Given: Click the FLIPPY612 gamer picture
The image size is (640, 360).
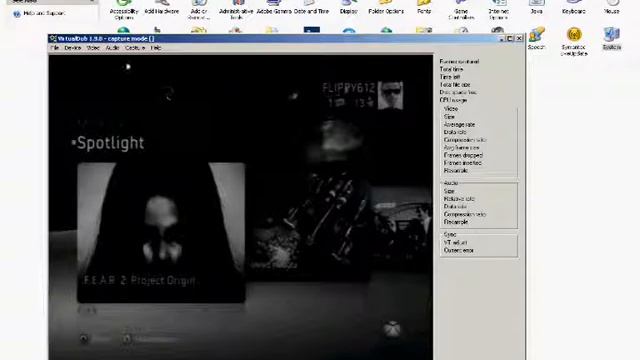Looking at the screenshot, I should (x=390, y=95).
